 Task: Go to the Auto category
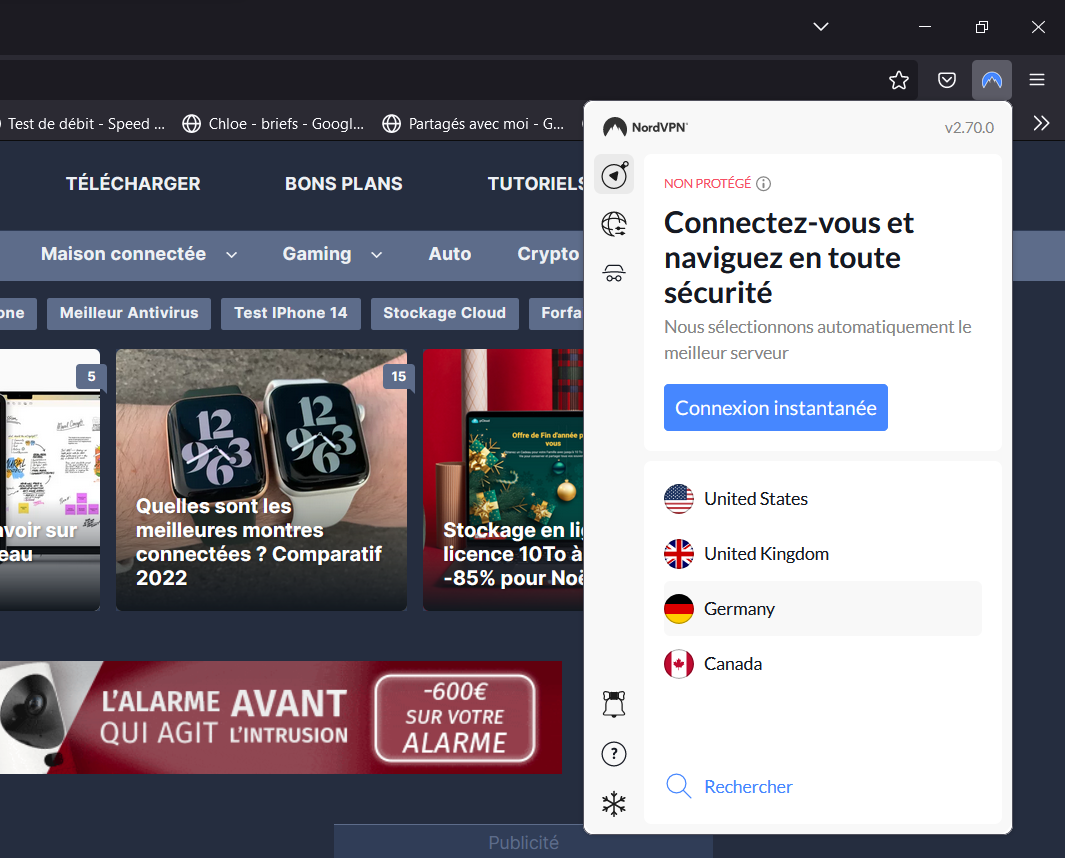450,253
